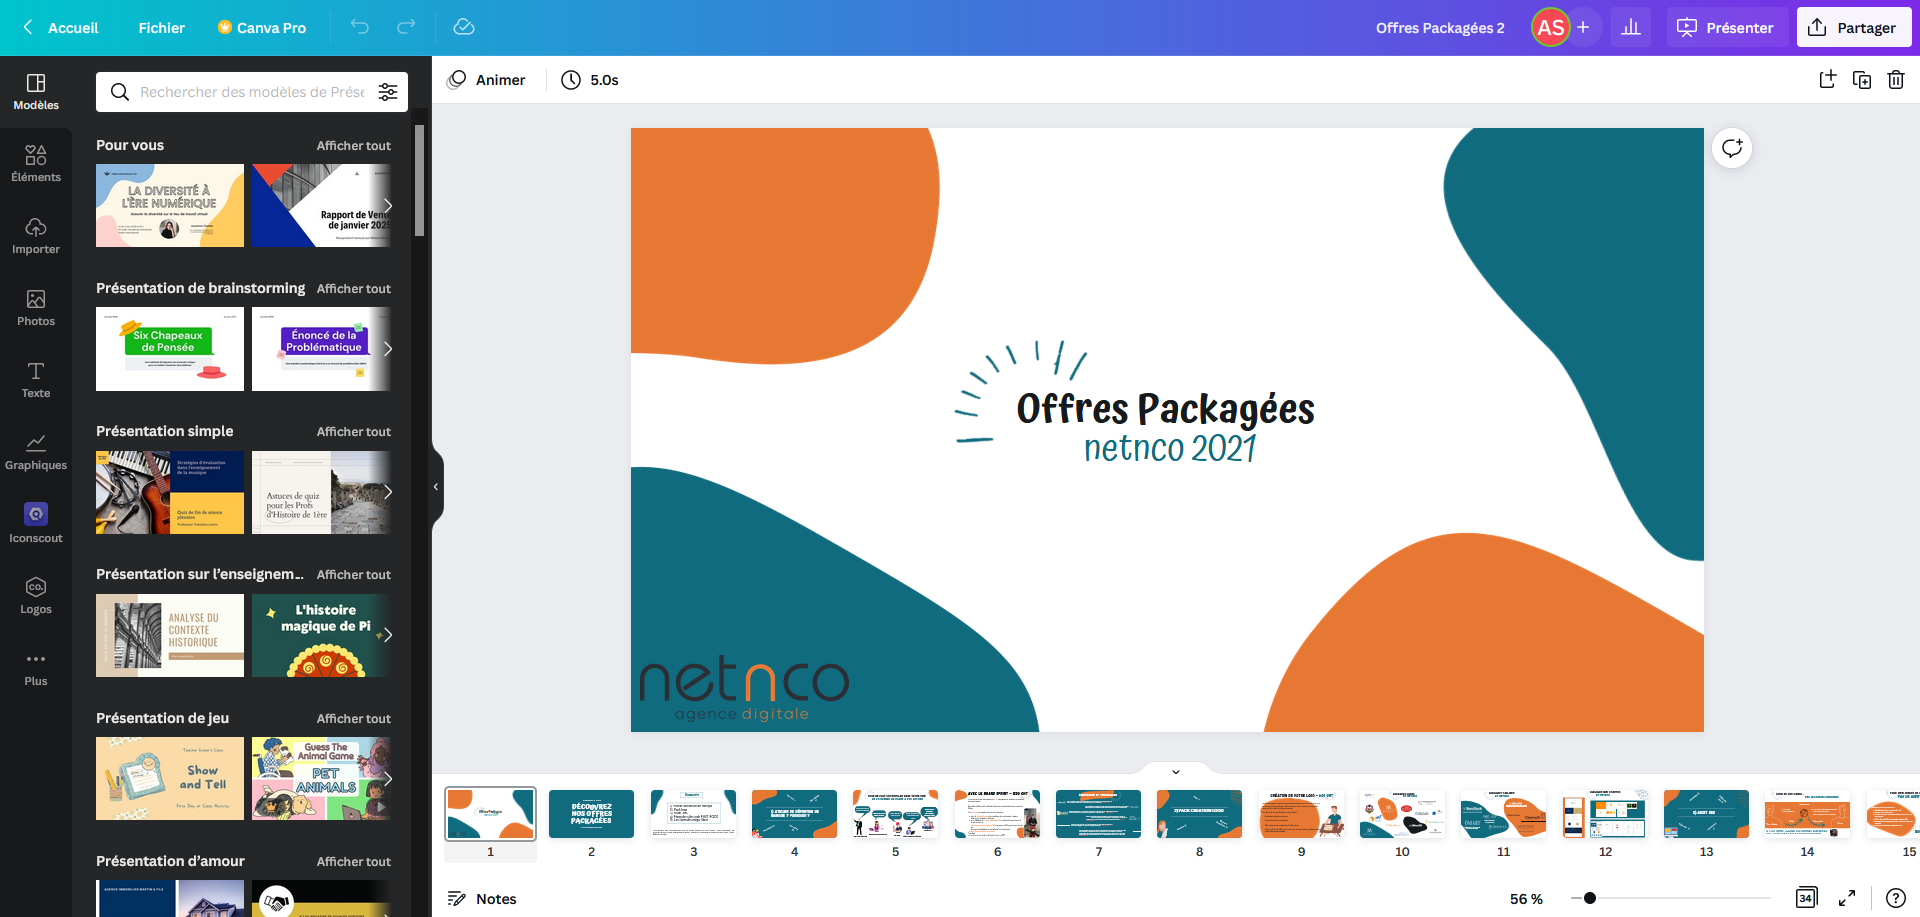Open the Graphiques sidebar panel
Screen dimensions: 1920x917
[x=36, y=451]
